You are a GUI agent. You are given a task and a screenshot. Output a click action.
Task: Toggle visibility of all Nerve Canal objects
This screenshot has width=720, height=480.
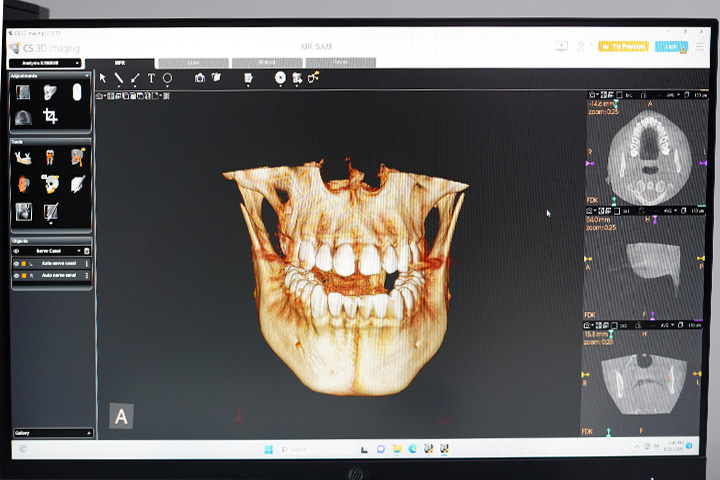tap(17, 251)
